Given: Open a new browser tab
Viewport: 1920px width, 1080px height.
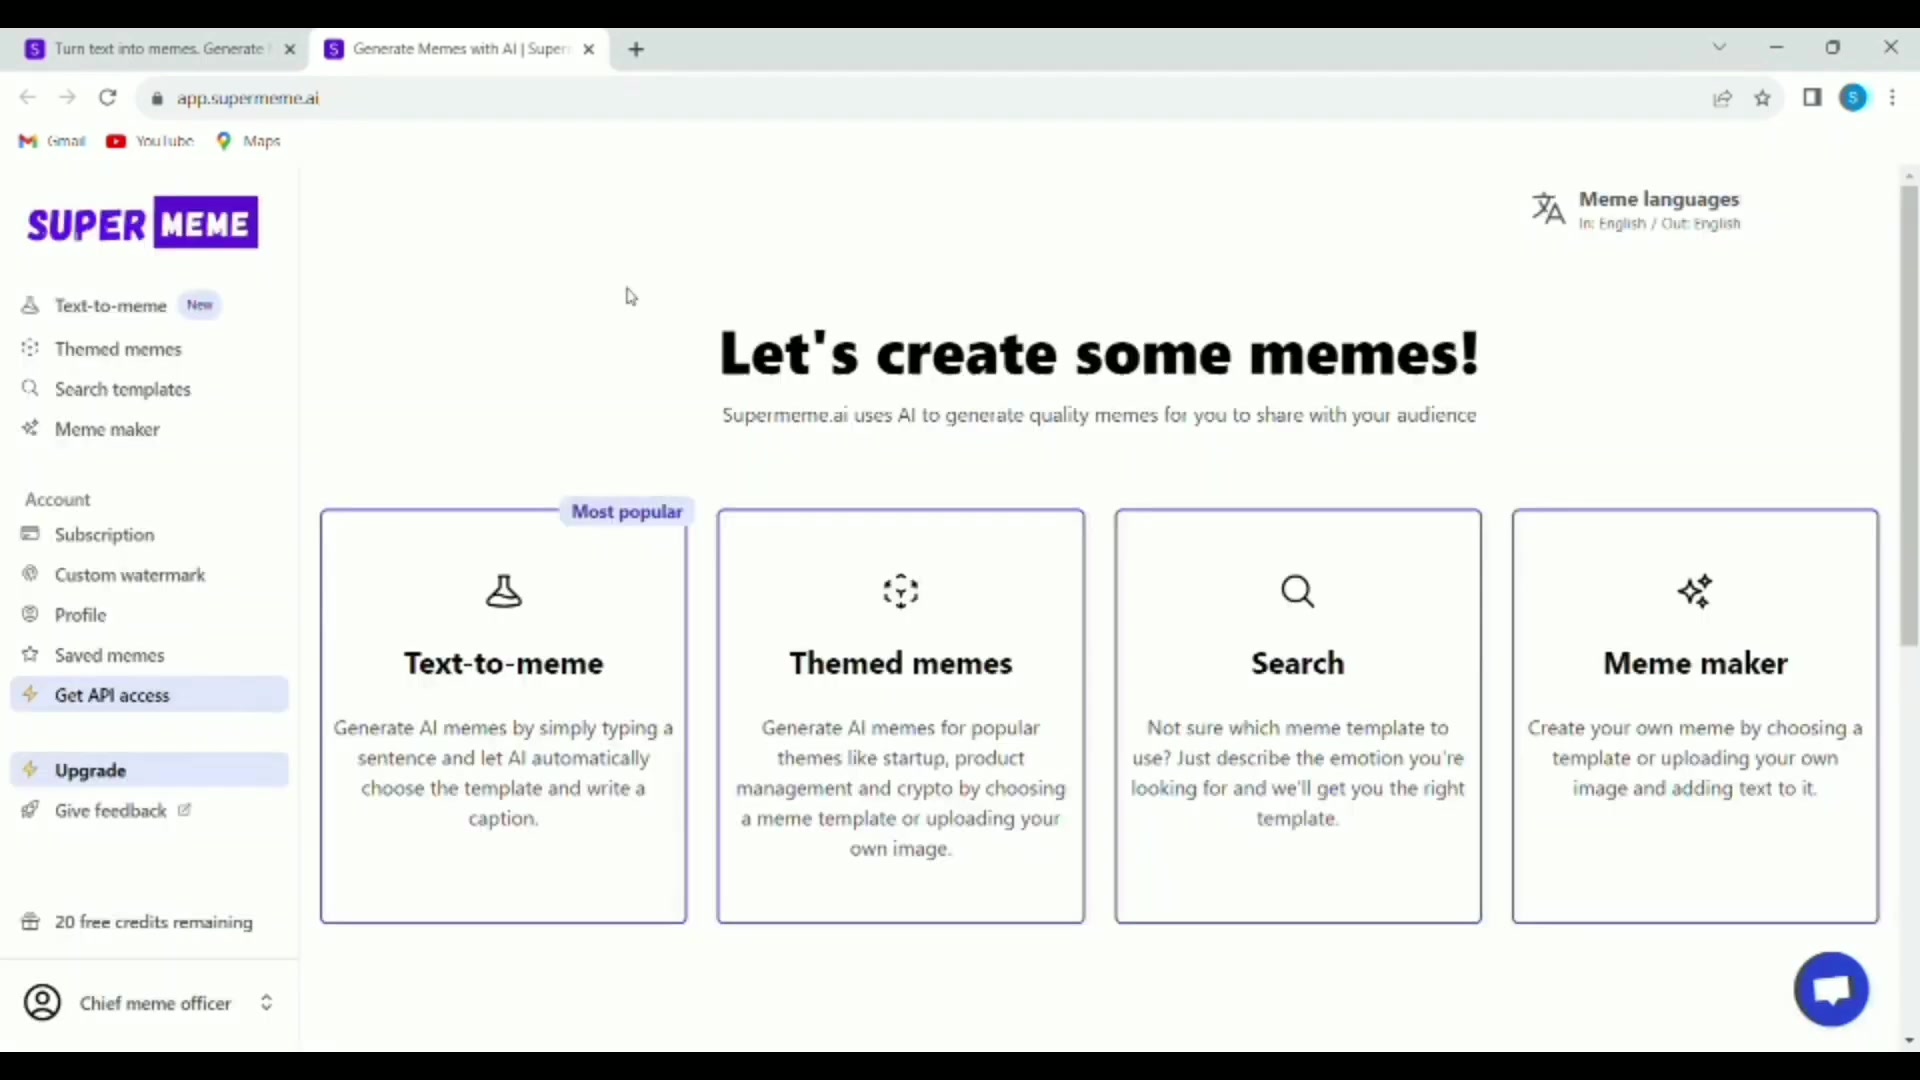Looking at the screenshot, I should pos(637,49).
